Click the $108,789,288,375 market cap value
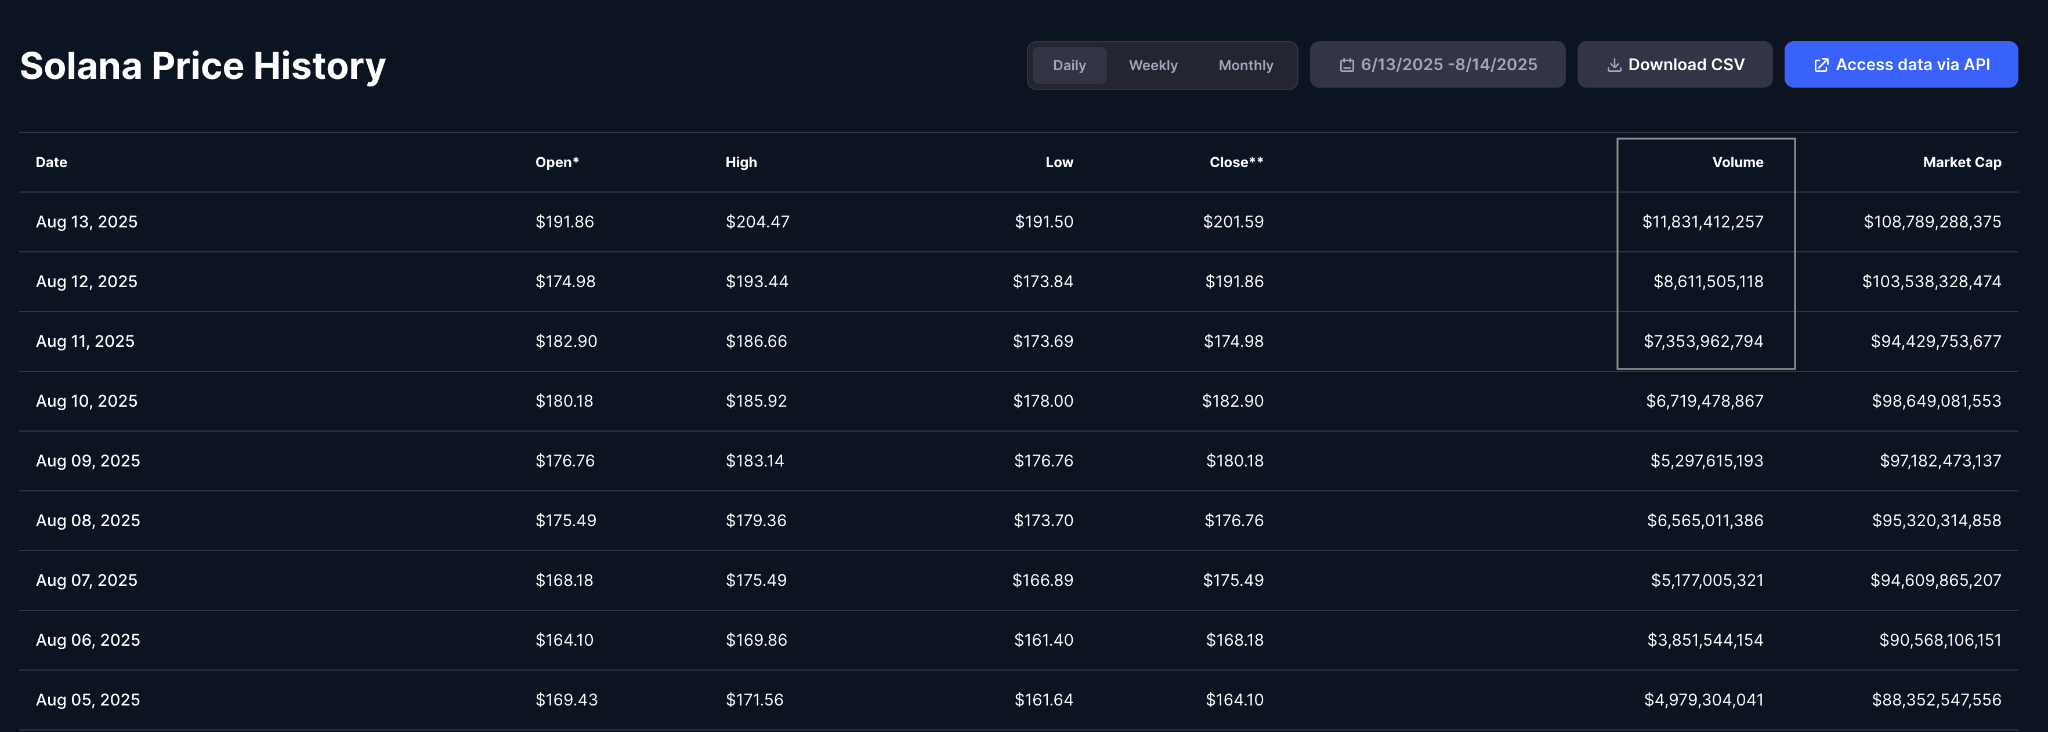 click(x=1933, y=222)
